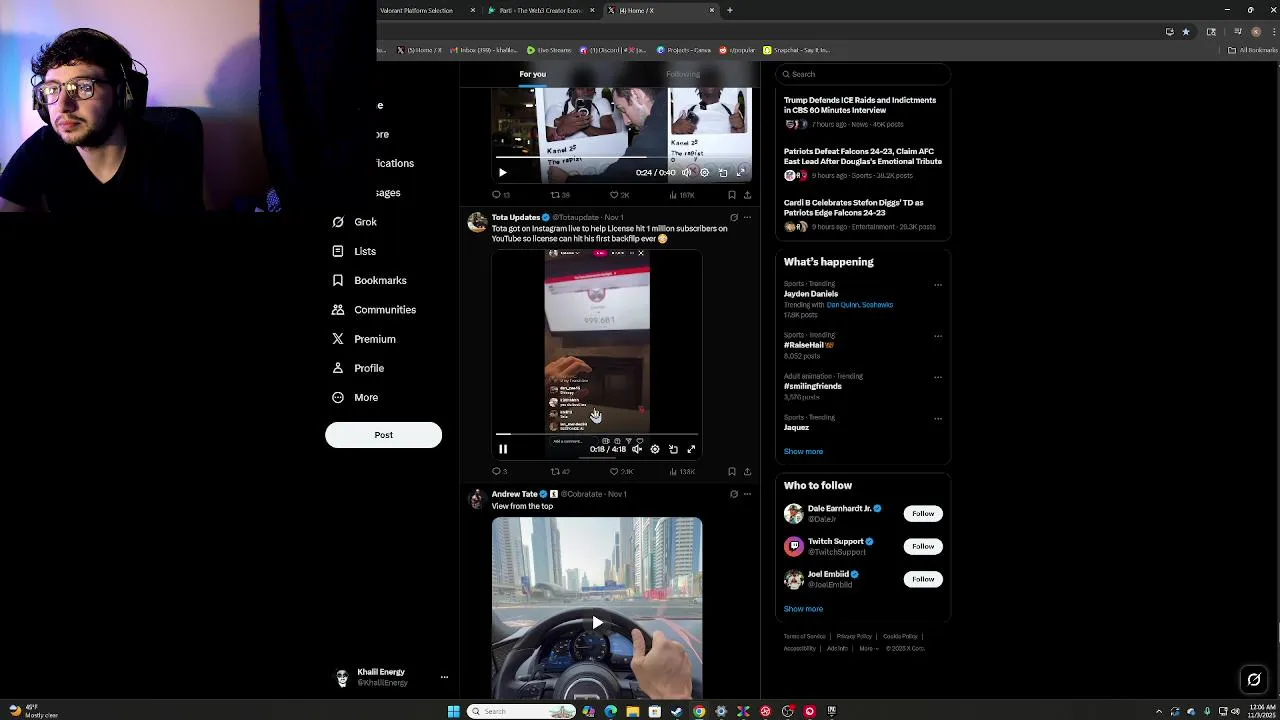Seek on the top 0:40 video progress bar

click(621, 158)
